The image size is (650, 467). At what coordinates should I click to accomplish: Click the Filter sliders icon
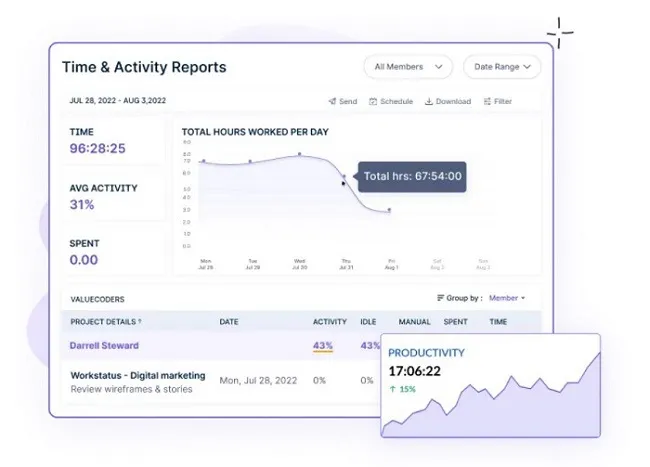tap(488, 101)
